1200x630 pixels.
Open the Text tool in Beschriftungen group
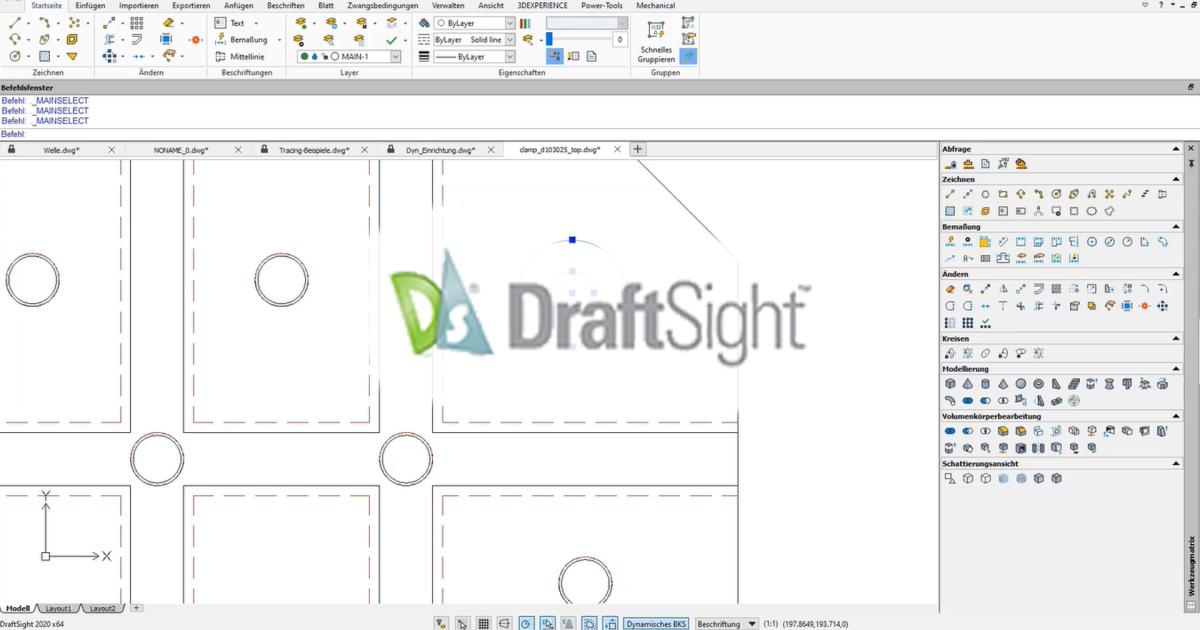232,22
